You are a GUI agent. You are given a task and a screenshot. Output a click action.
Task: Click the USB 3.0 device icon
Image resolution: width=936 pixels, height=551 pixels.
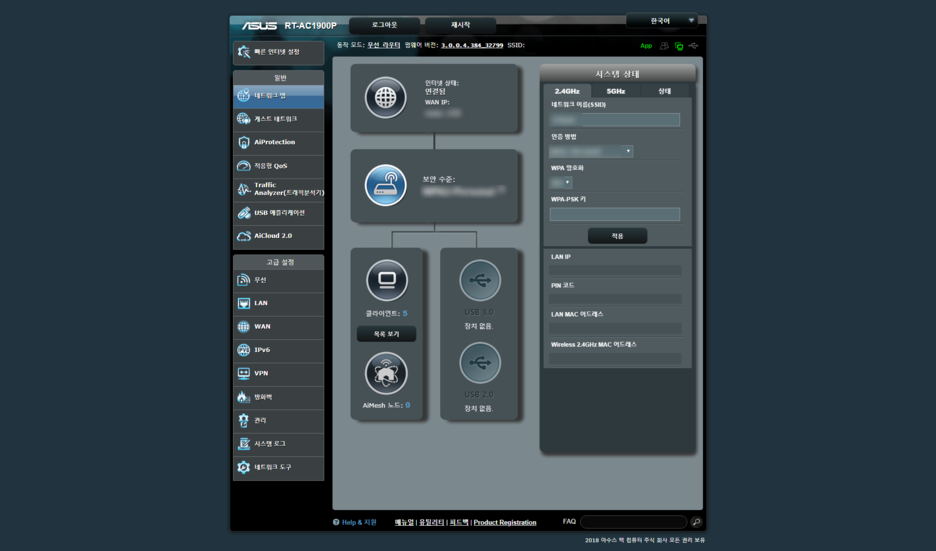[x=480, y=280]
